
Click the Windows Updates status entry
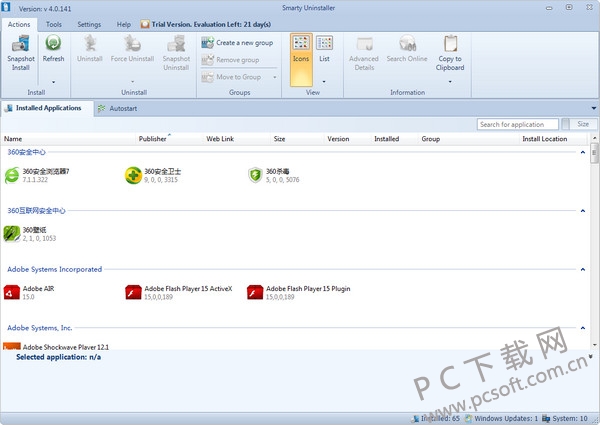tap(501, 418)
